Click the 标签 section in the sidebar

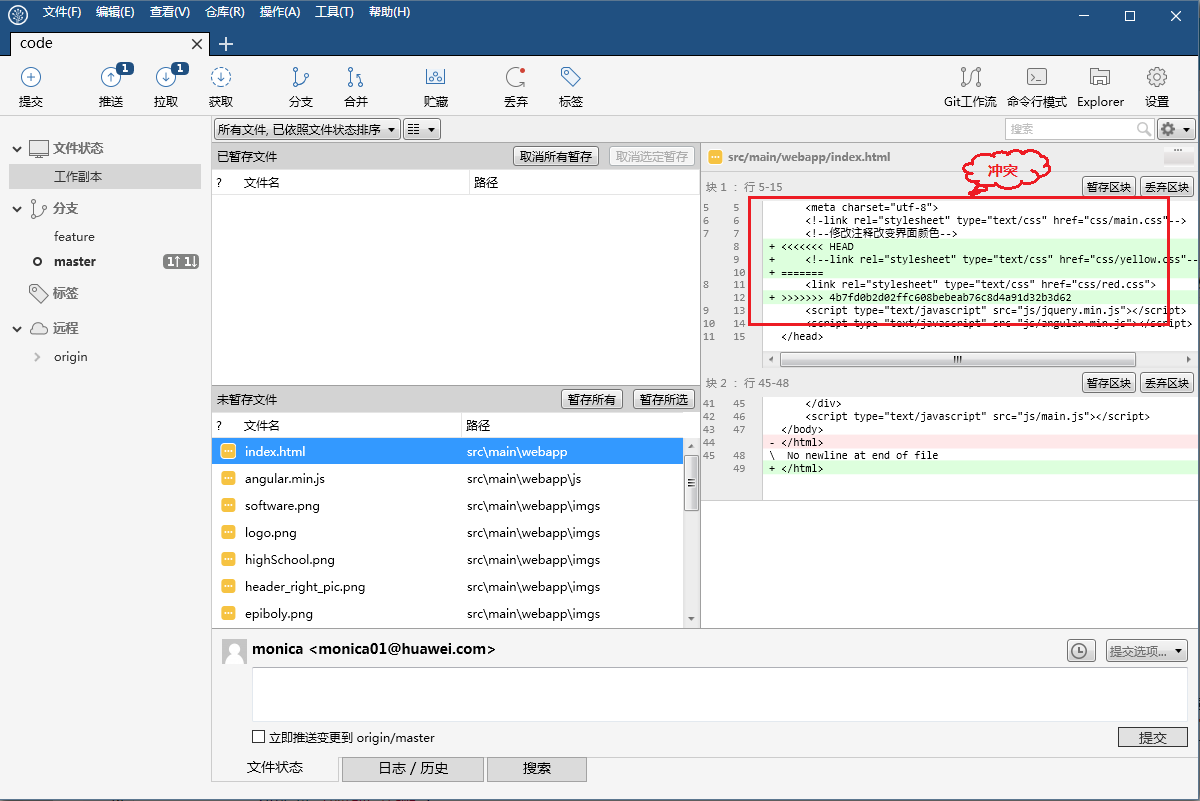tap(66, 294)
